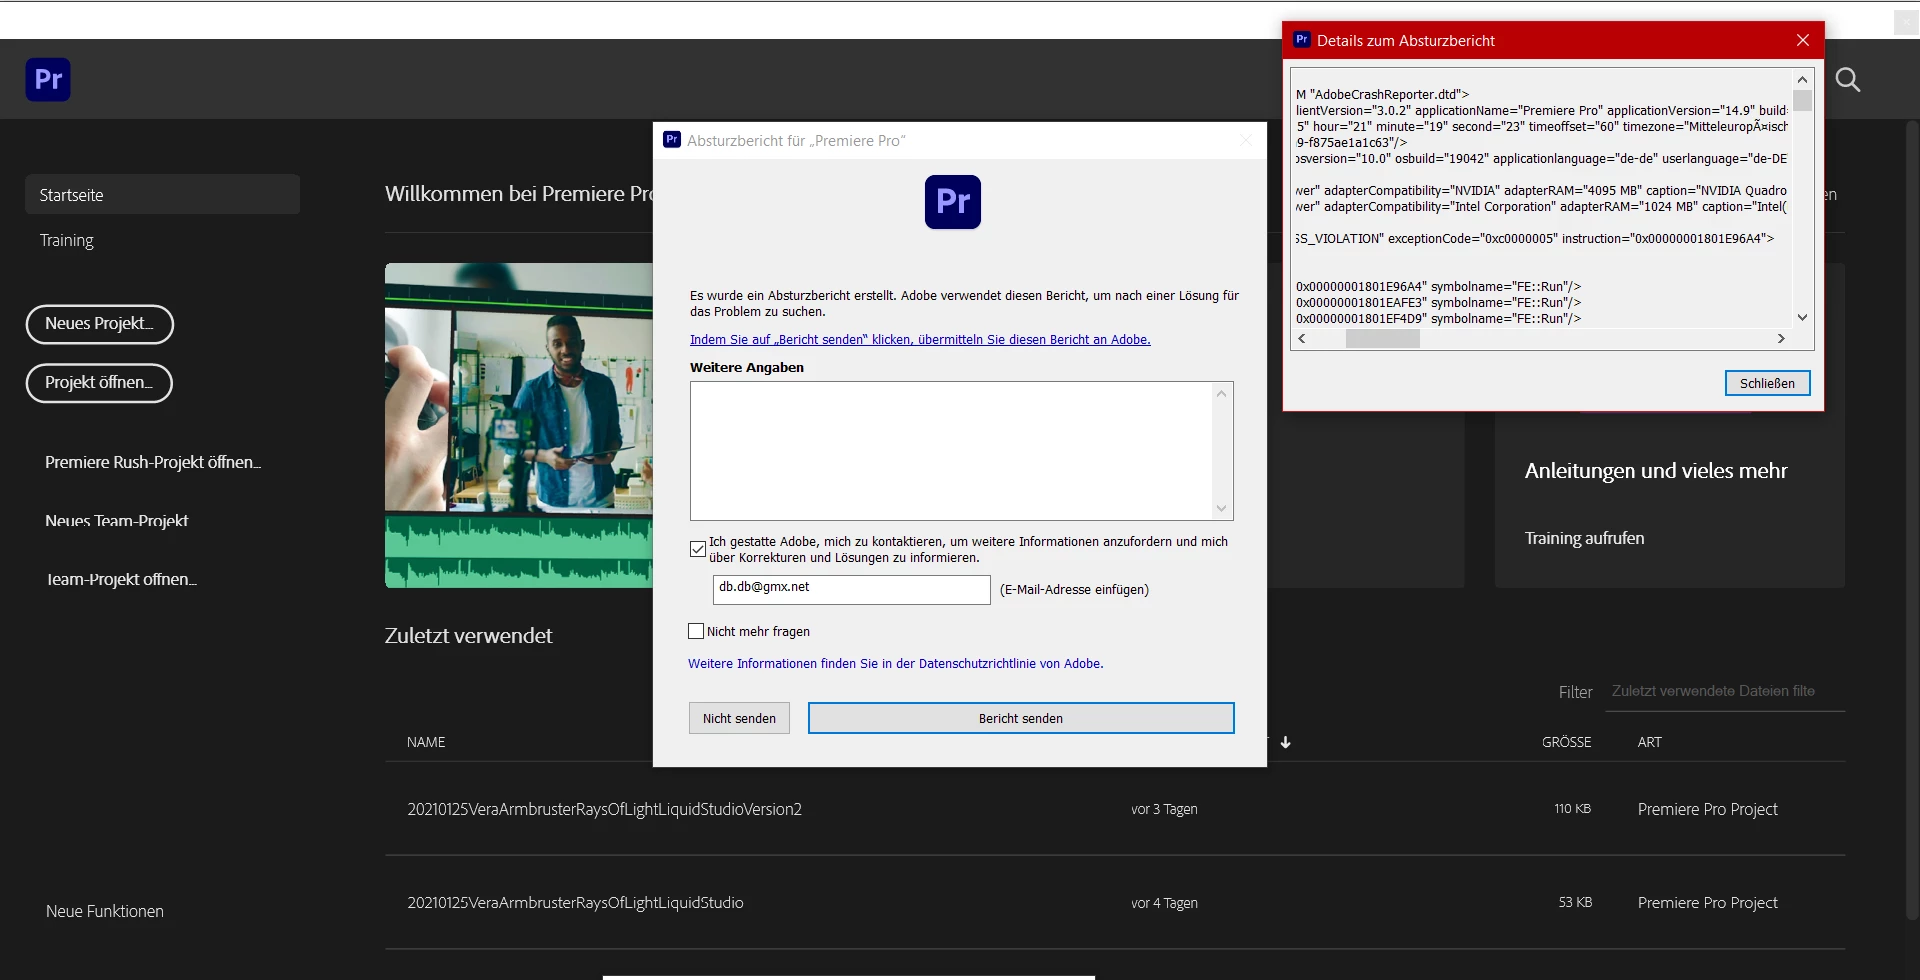Click the Projekt öffnen button
This screenshot has width=1920, height=980.
coord(99,383)
